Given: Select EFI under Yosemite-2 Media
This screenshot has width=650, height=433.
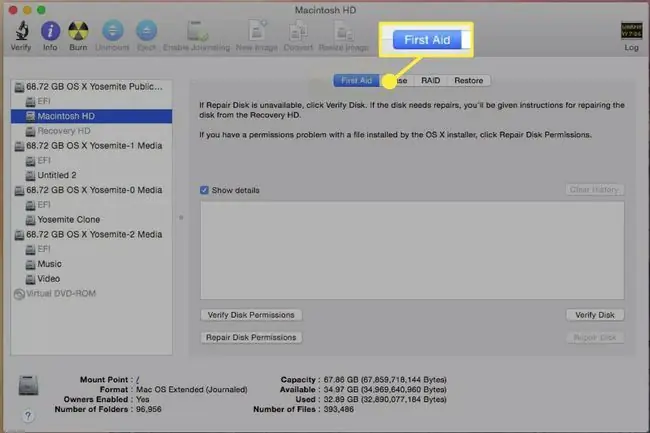Looking at the screenshot, I should (x=92, y=249).
